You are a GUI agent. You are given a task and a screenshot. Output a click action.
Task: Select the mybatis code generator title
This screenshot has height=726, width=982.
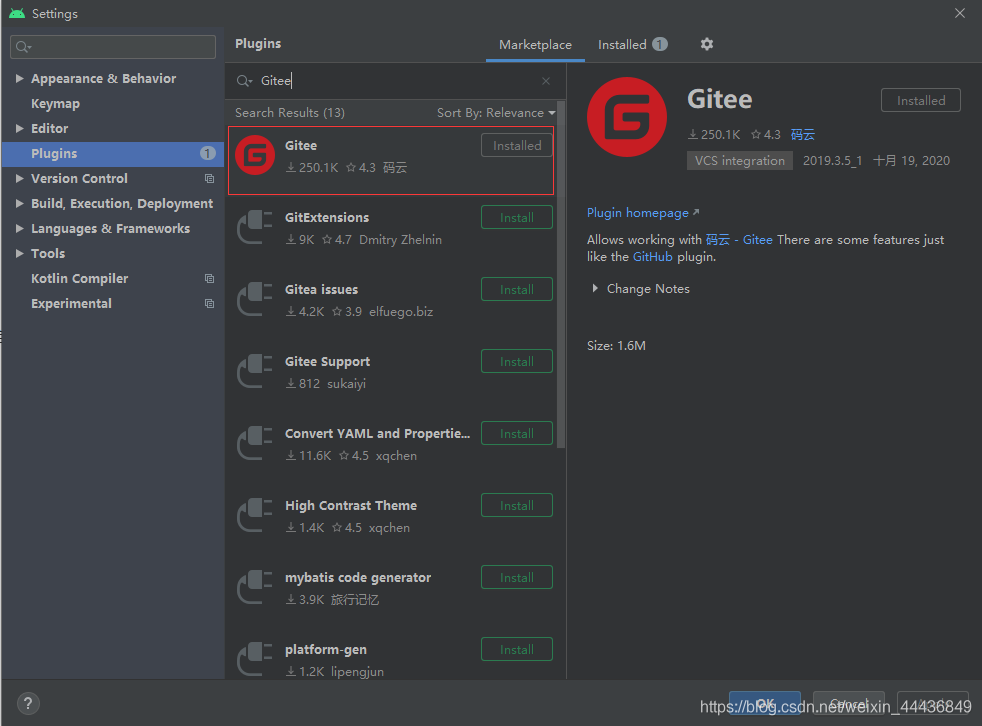click(358, 578)
